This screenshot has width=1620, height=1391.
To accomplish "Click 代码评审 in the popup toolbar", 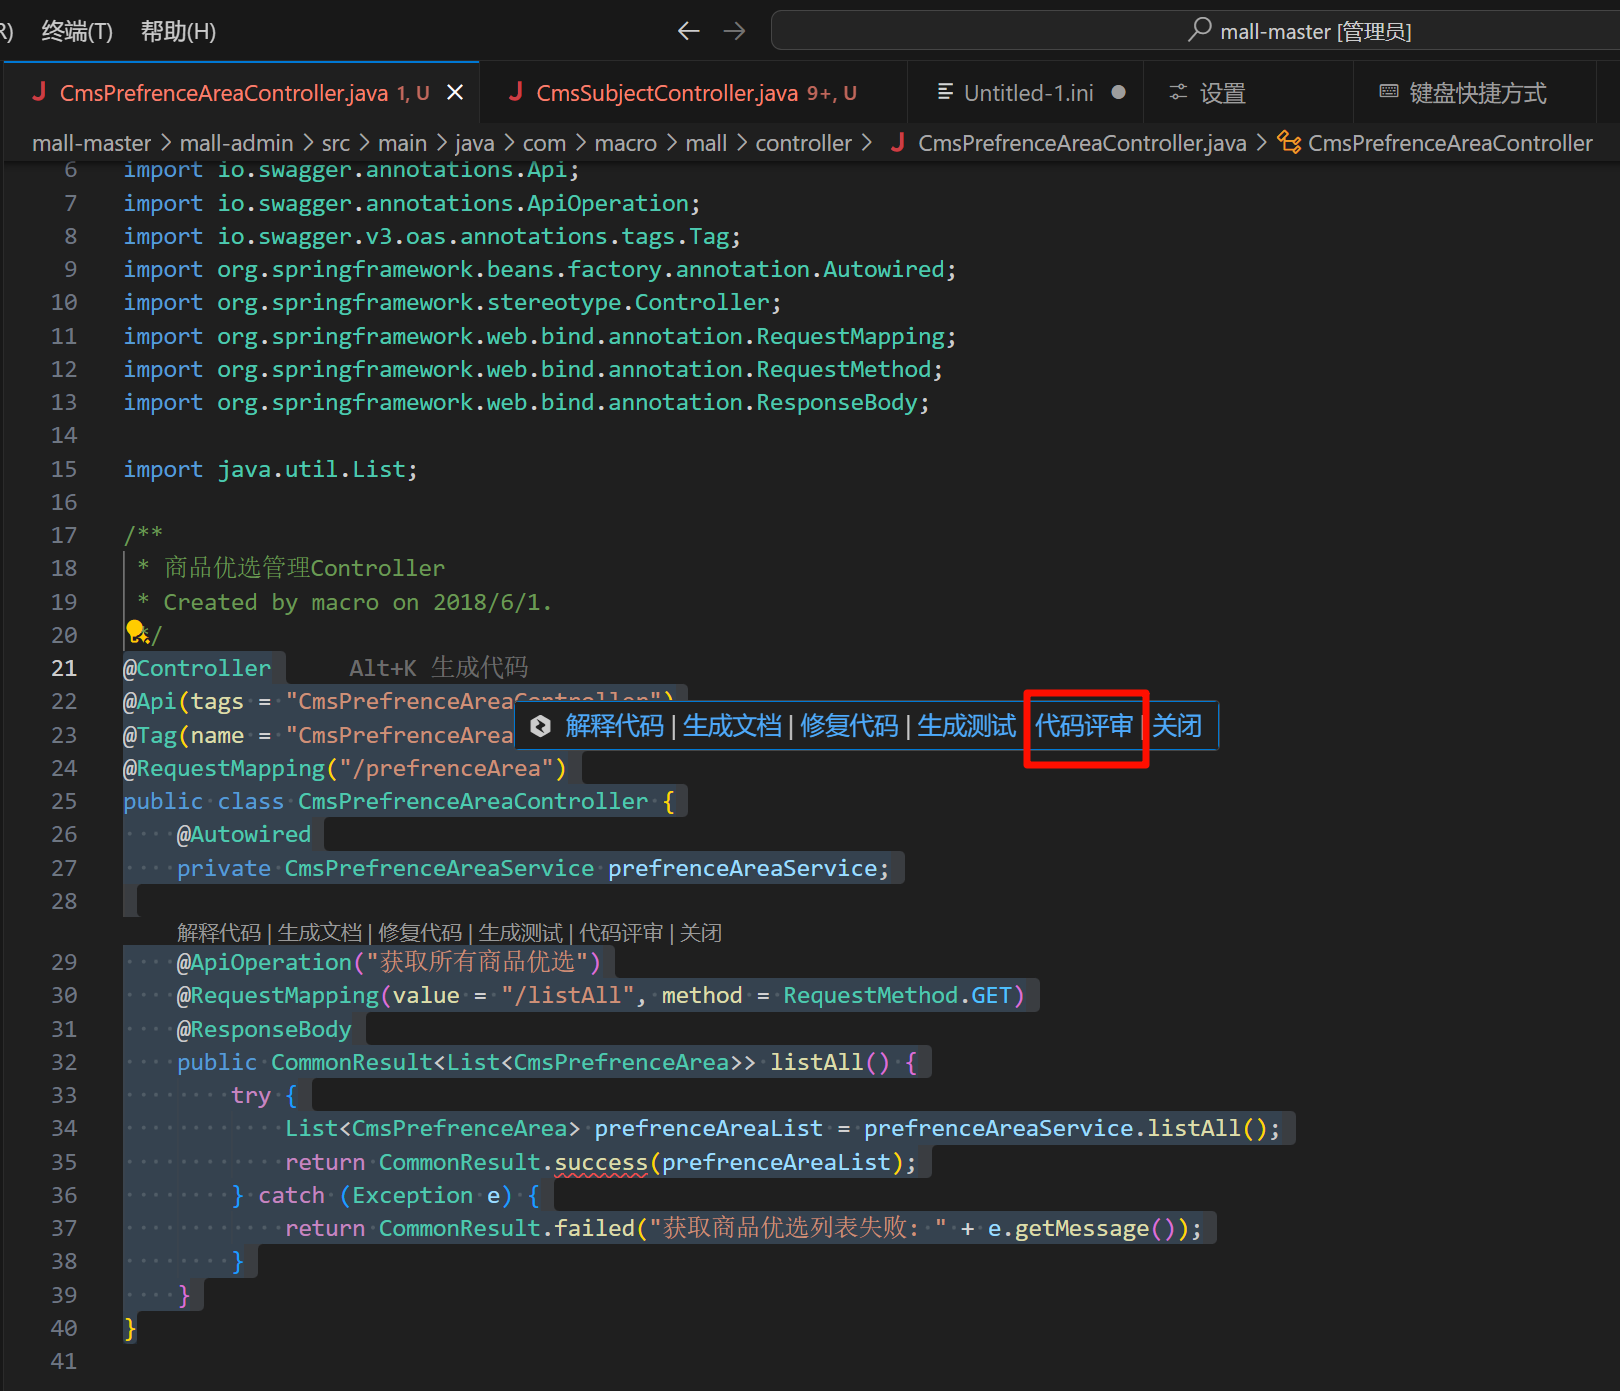I will tap(1084, 726).
